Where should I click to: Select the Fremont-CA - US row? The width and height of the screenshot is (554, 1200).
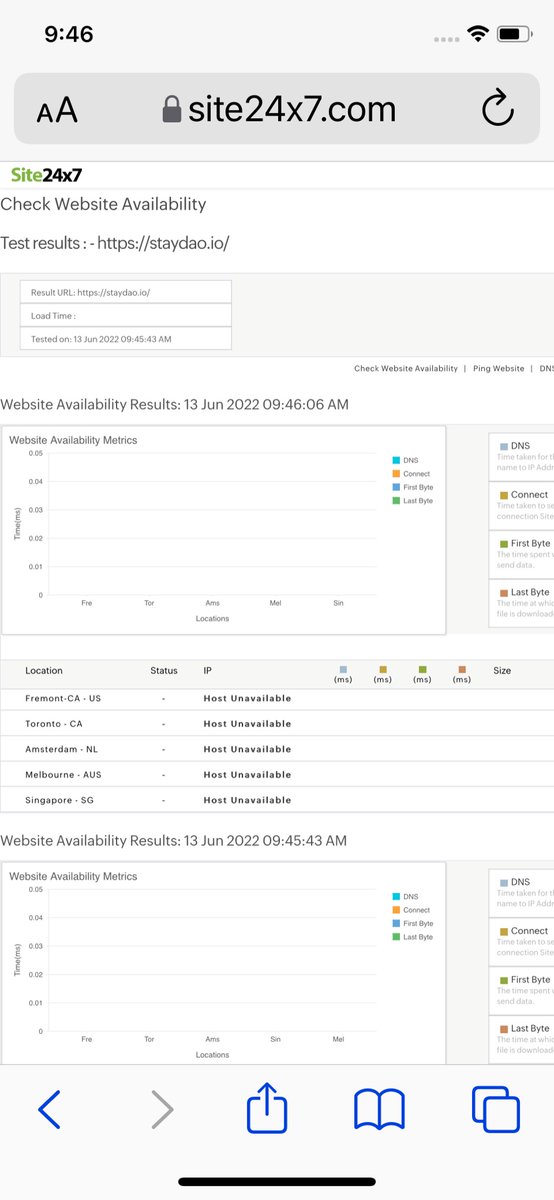click(277, 698)
